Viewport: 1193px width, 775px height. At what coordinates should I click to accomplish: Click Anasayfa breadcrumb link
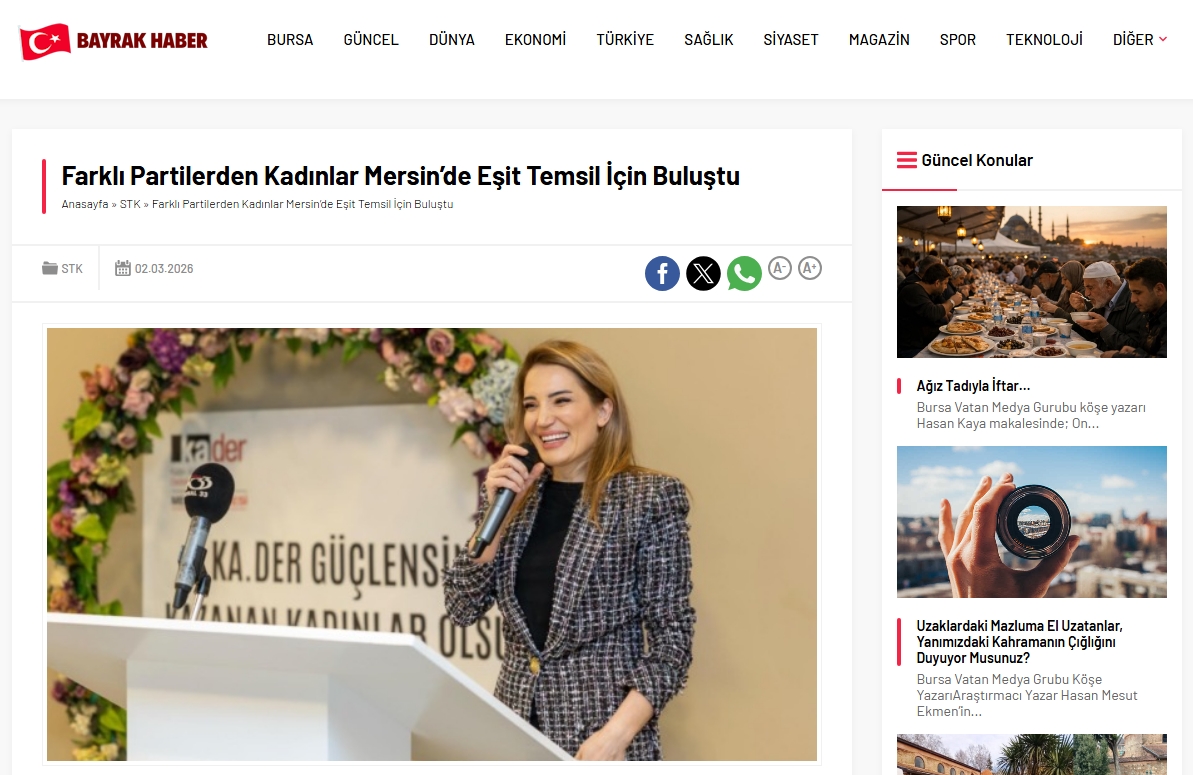[85, 204]
